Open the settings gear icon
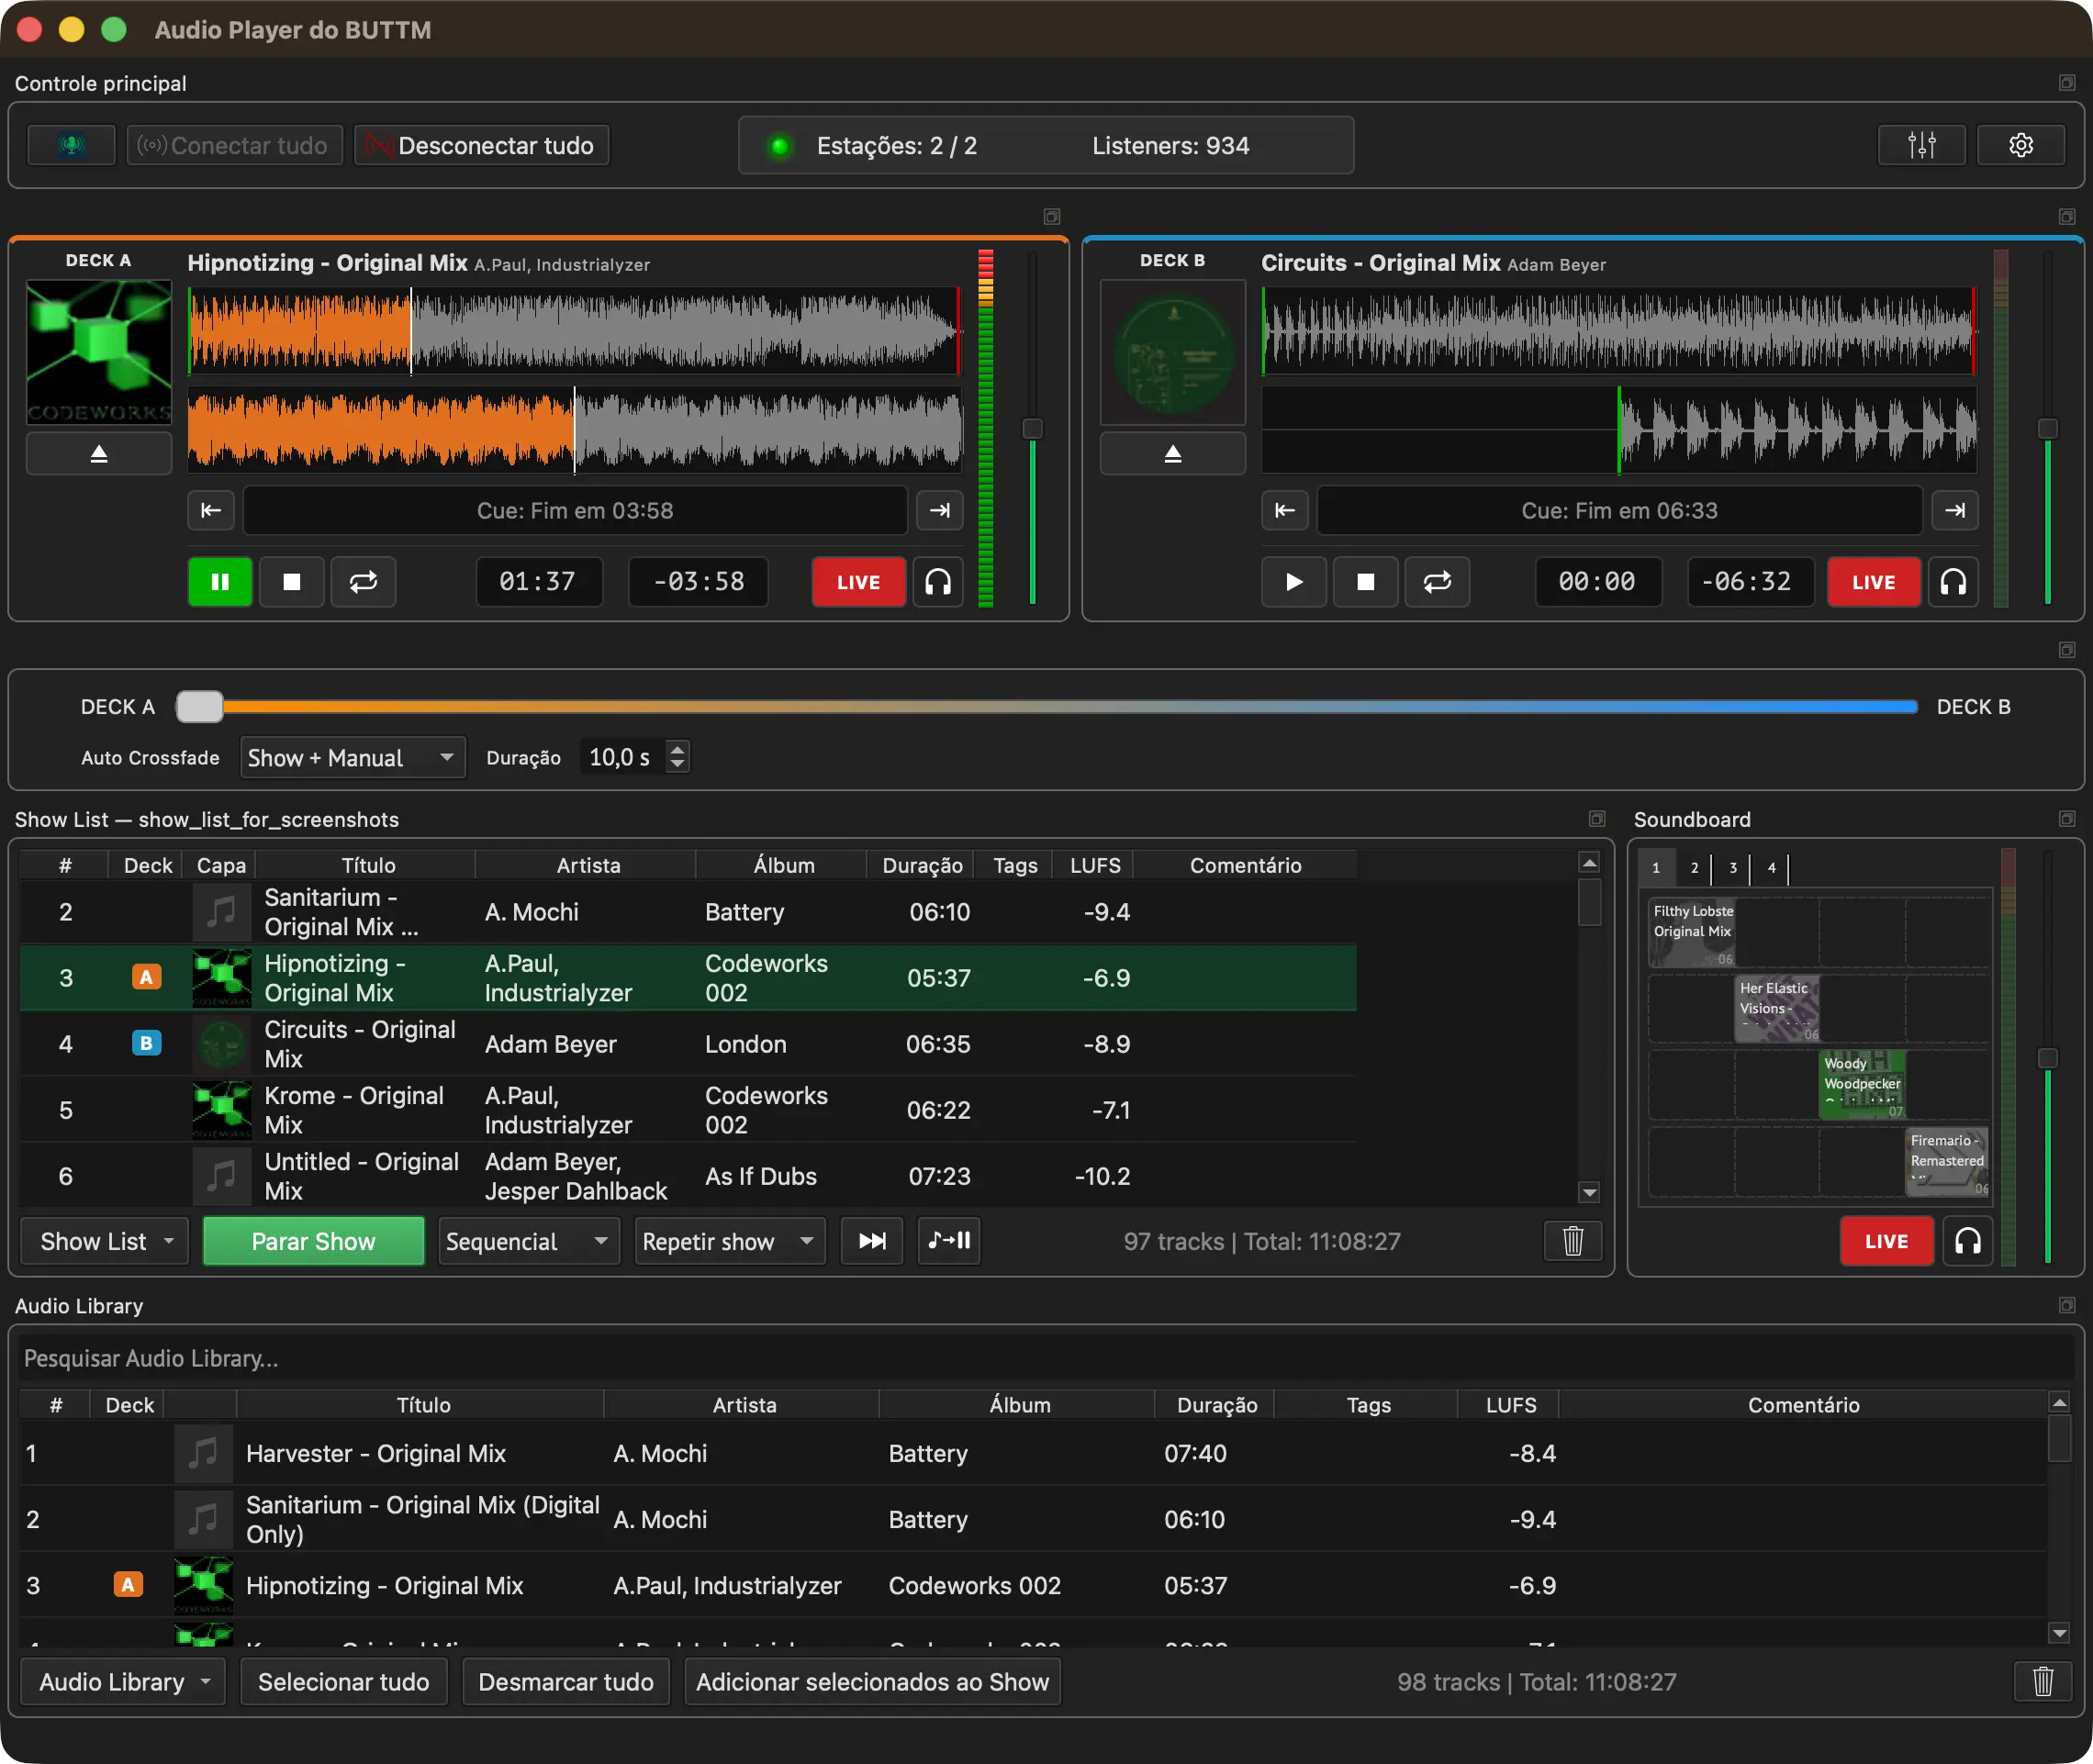 point(2020,145)
